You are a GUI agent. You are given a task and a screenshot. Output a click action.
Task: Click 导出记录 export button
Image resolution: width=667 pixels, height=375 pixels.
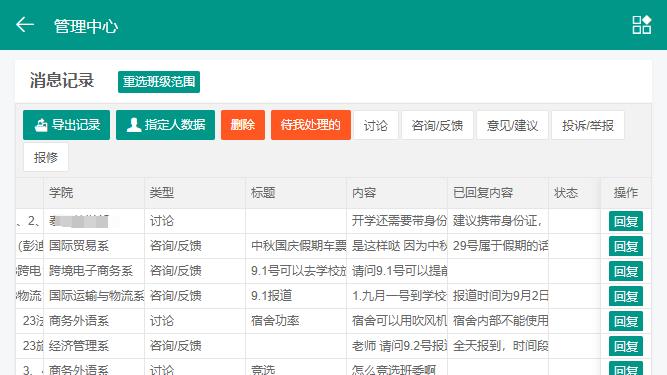click(x=66, y=125)
